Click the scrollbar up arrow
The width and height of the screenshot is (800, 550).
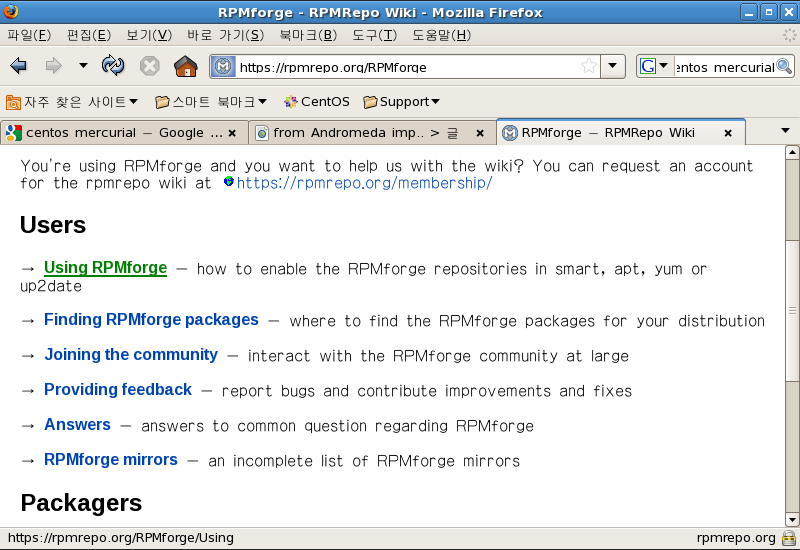coord(792,152)
